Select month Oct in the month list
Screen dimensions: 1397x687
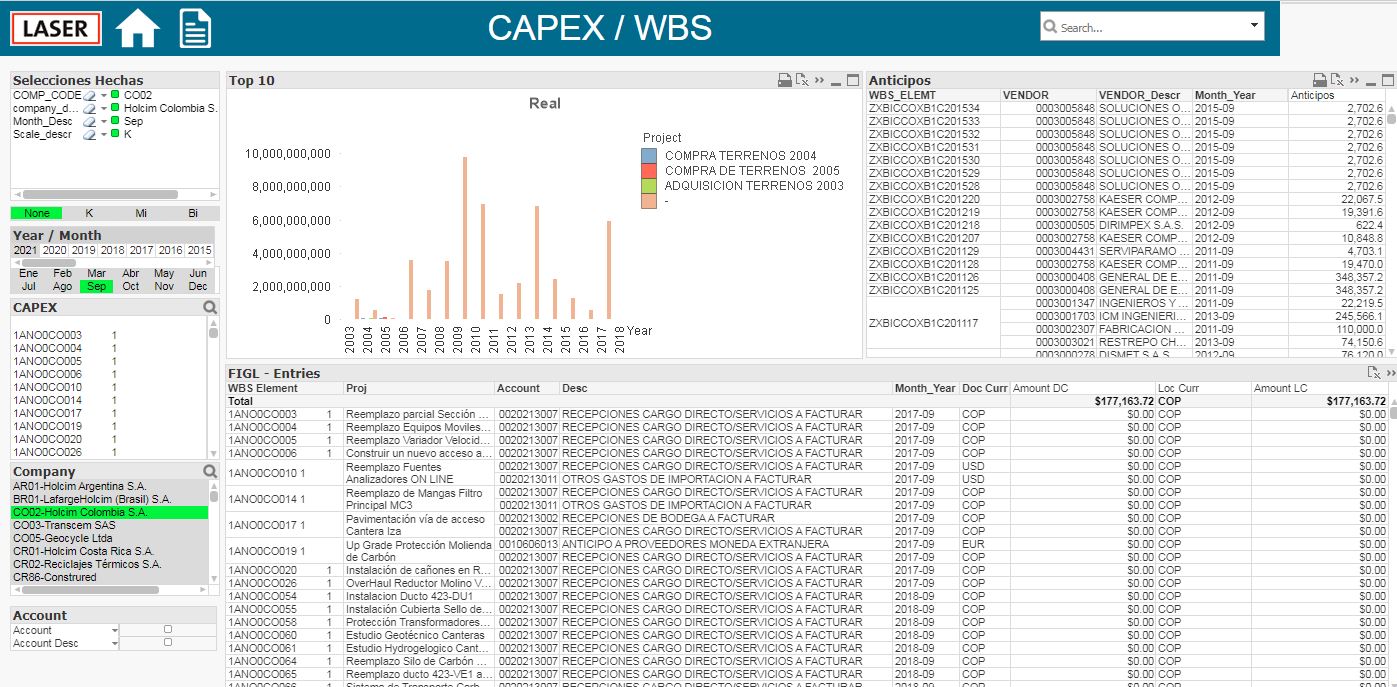click(131, 286)
